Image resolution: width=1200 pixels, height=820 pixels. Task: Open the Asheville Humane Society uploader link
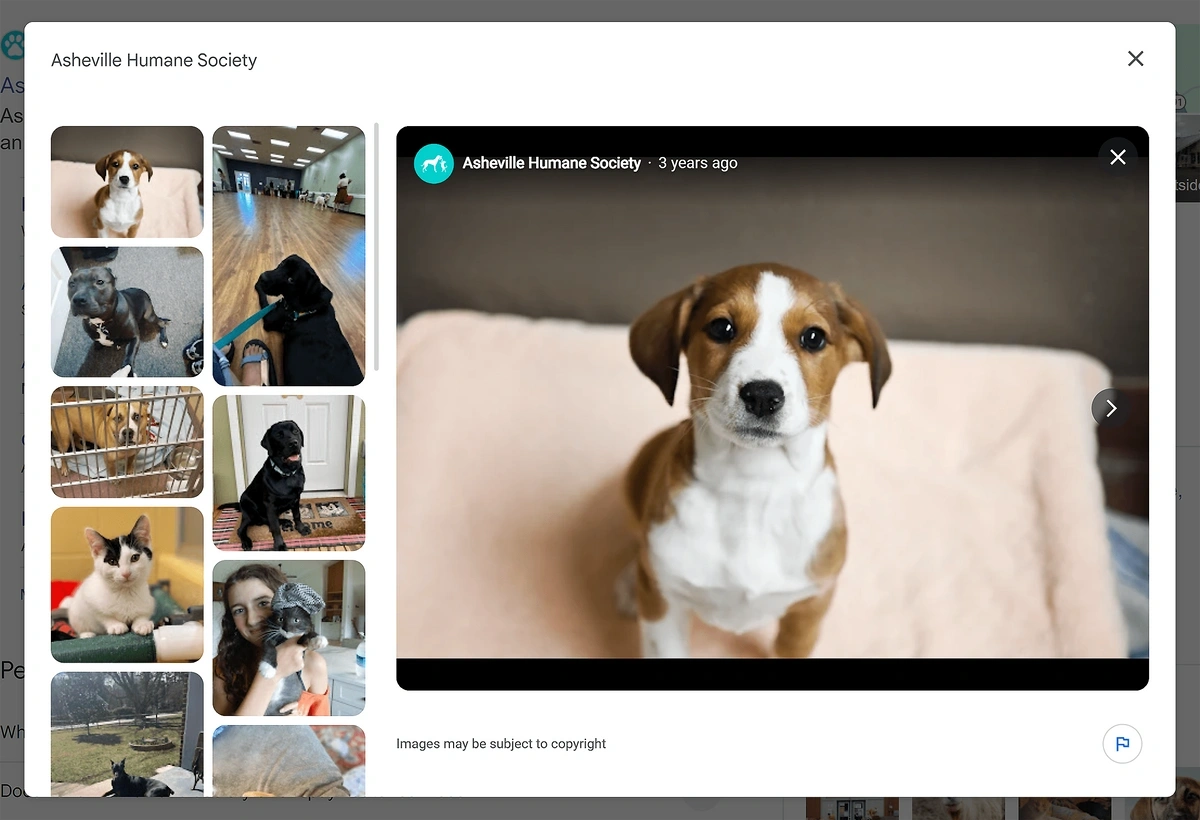pos(551,163)
